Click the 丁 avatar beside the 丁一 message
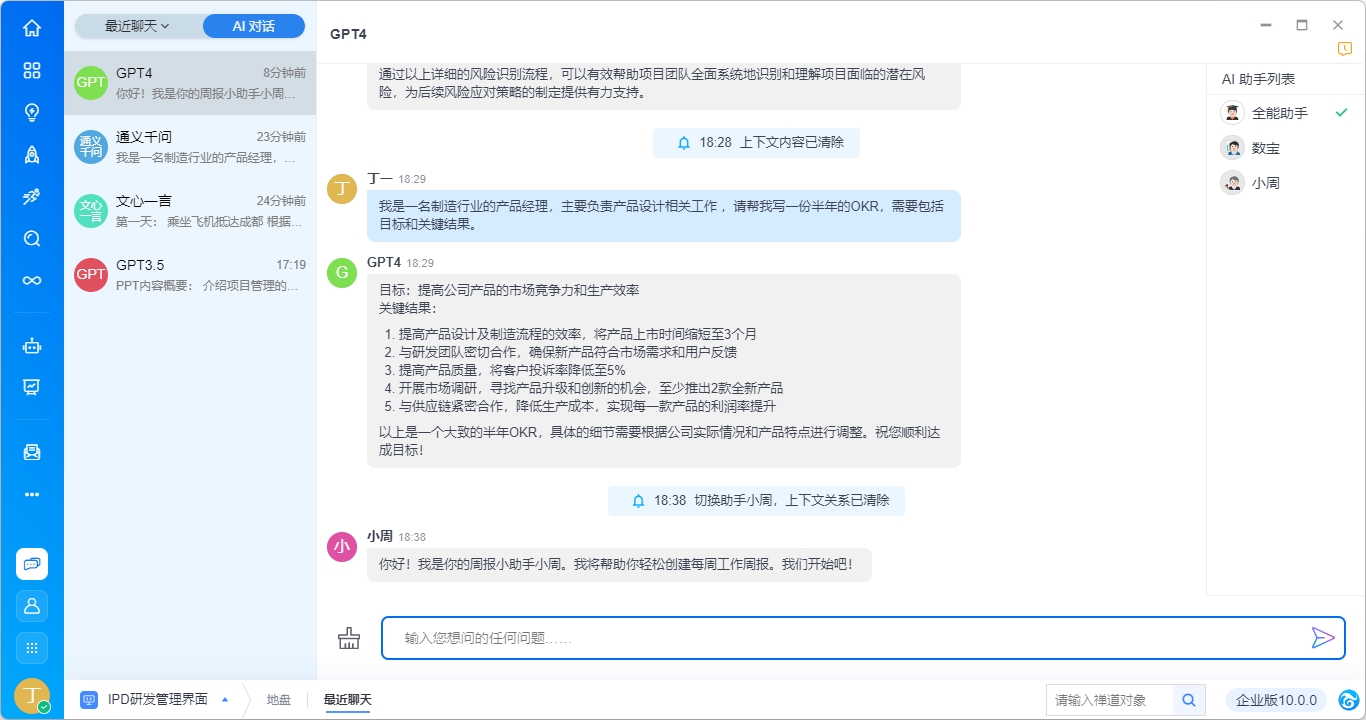This screenshot has width=1366, height=720. click(x=342, y=188)
